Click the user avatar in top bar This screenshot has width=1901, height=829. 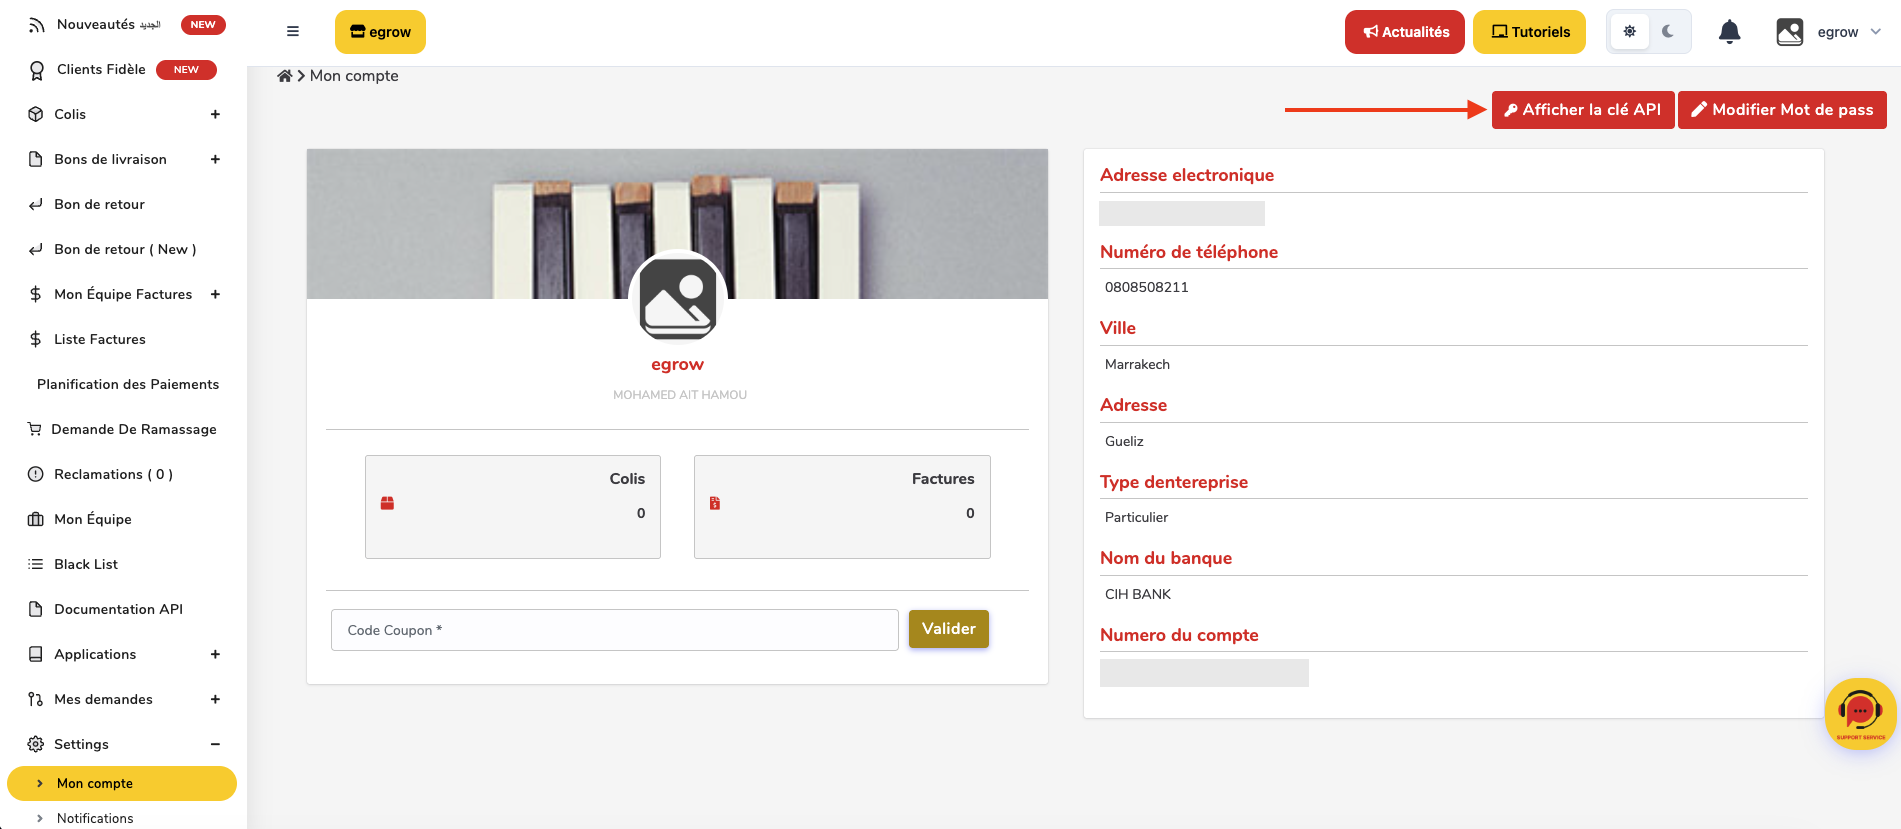pyautogui.click(x=1790, y=32)
